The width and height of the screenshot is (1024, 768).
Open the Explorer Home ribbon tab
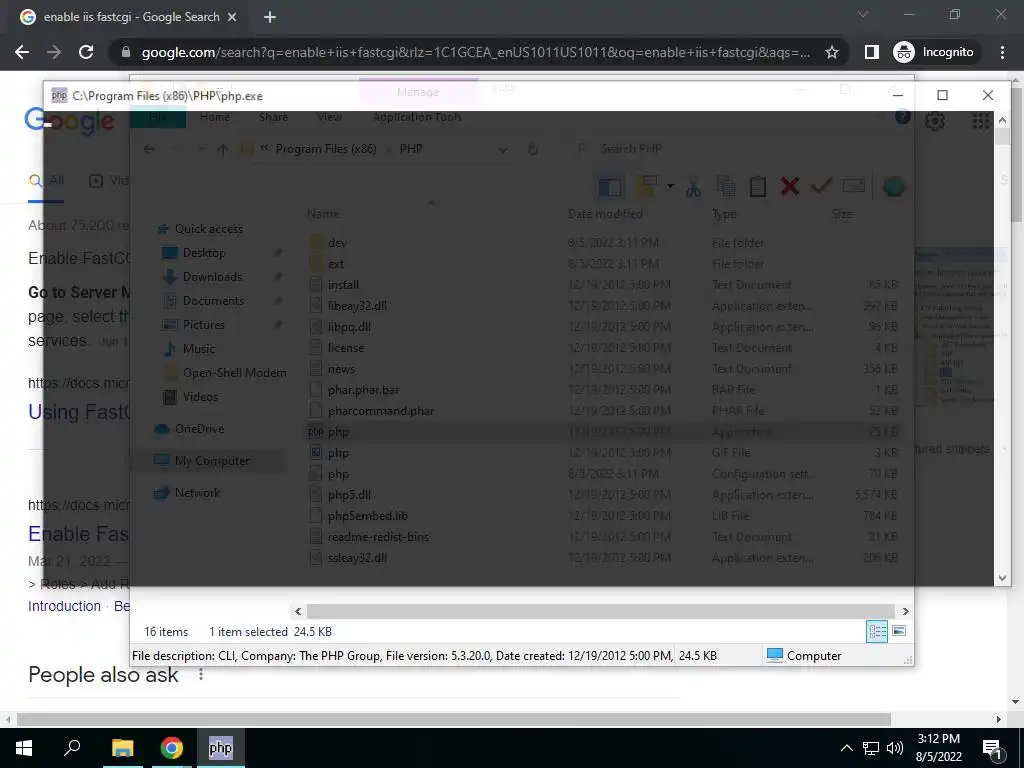[x=215, y=117]
